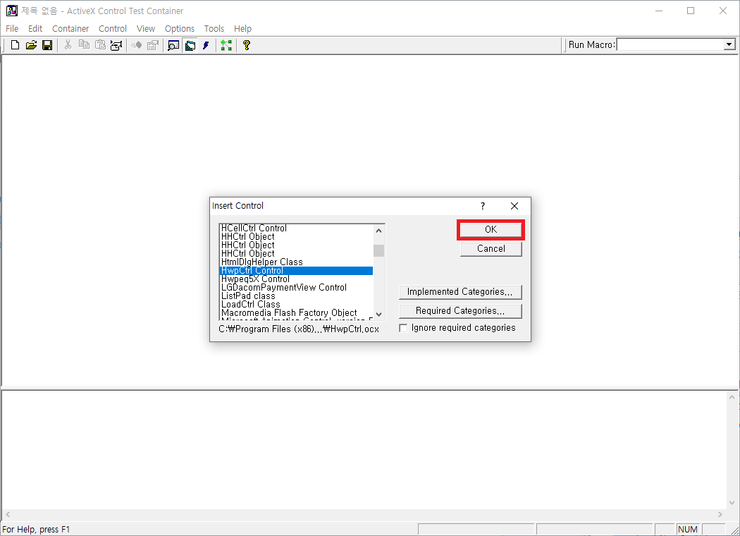The width and height of the screenshot is (740, 536).
Task: Click the dialog's question mark help button
Action: click(483, 206)
